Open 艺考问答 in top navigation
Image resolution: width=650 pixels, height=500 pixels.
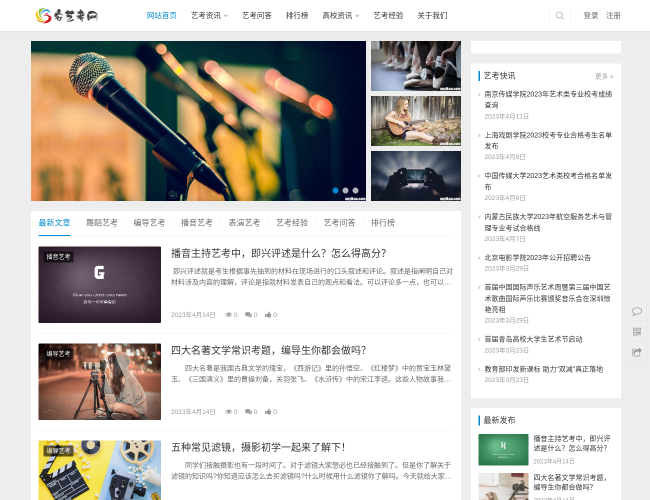257,16
